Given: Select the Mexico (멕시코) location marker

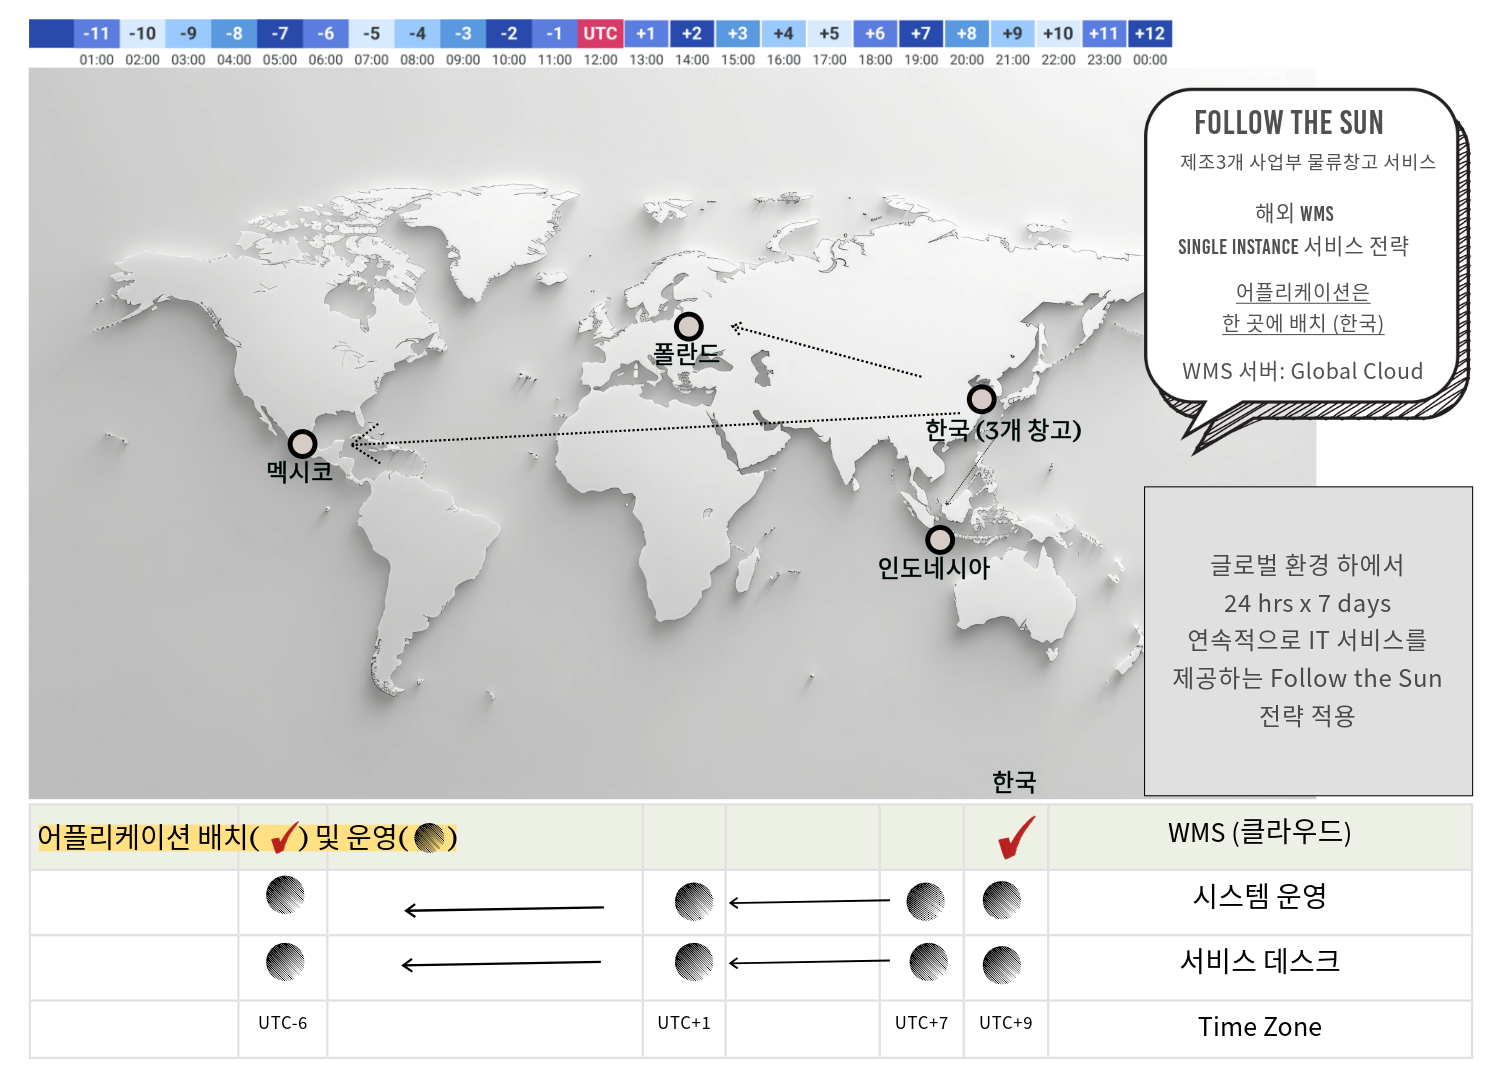Looking at the screenshot, I should [x=302, y=443].
